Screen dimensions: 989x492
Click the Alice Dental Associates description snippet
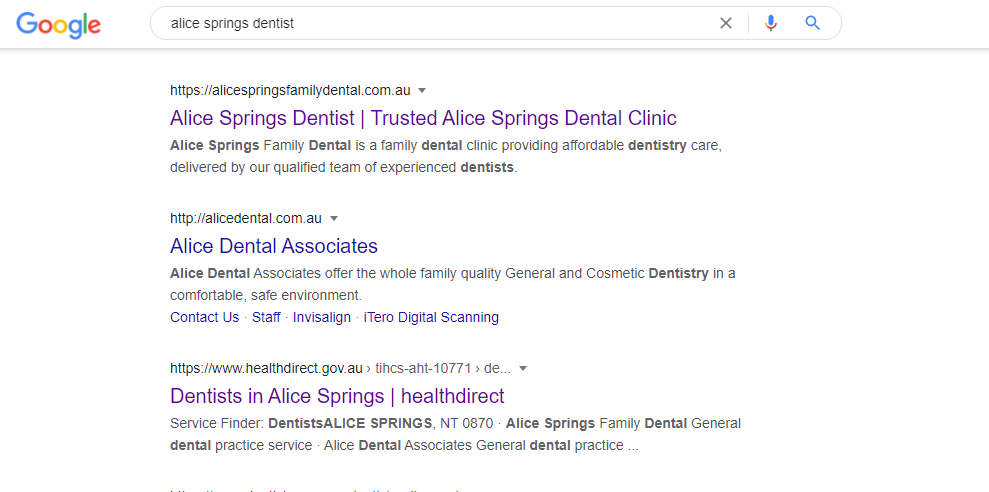[452, 284]
